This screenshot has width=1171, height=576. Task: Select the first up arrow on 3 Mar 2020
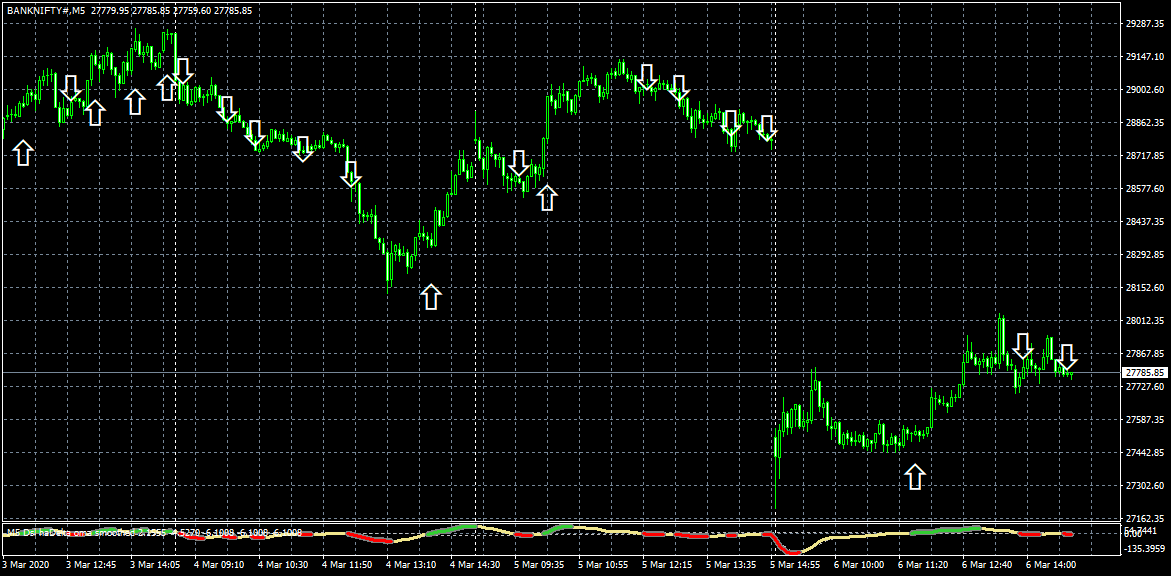coord(23,152)
